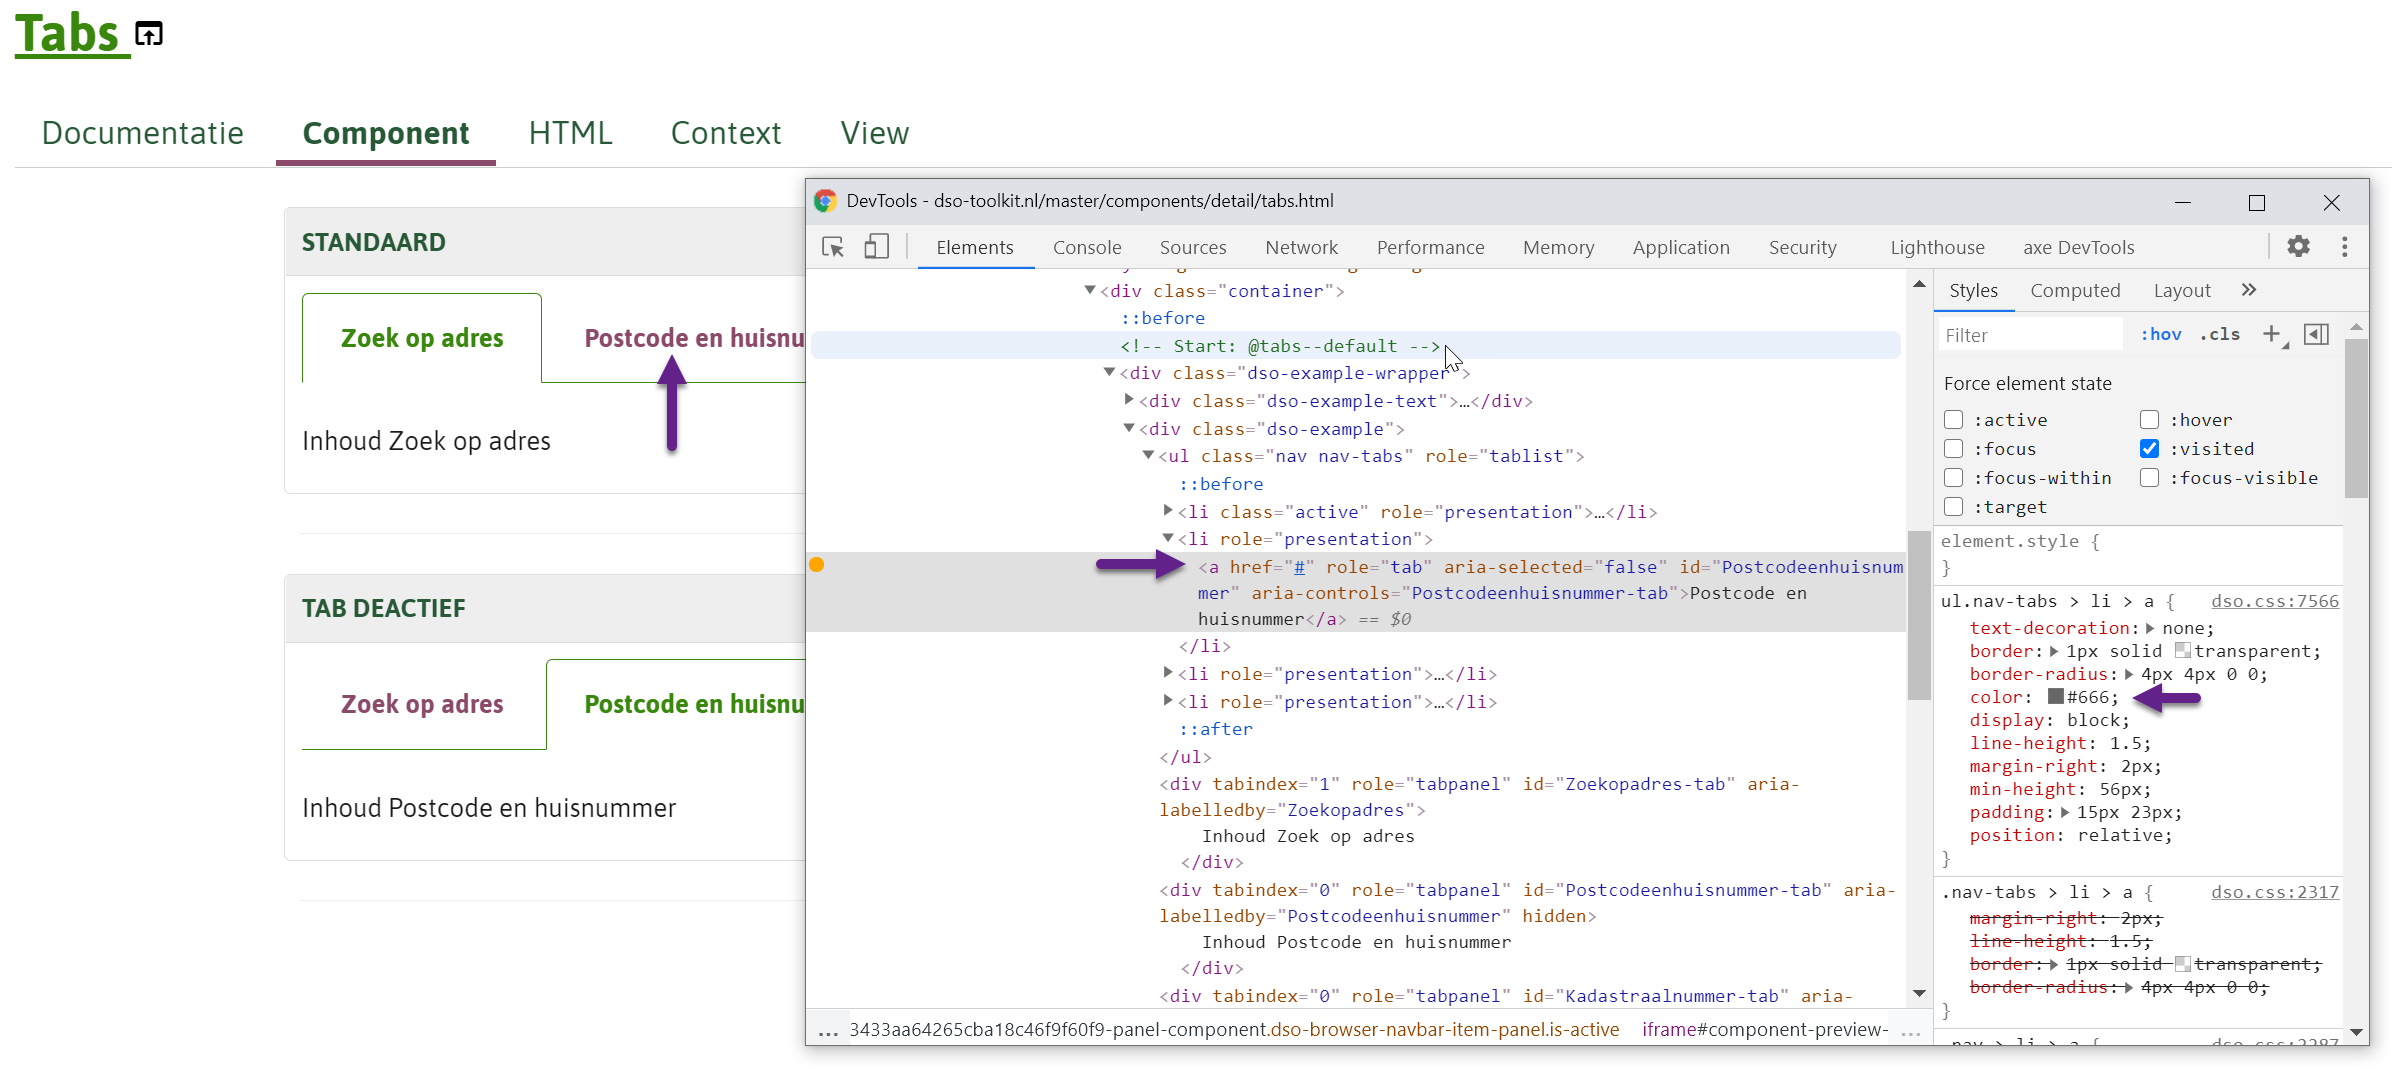Enable the :active element state
2392x1070 pixels.
[1953, 420]
